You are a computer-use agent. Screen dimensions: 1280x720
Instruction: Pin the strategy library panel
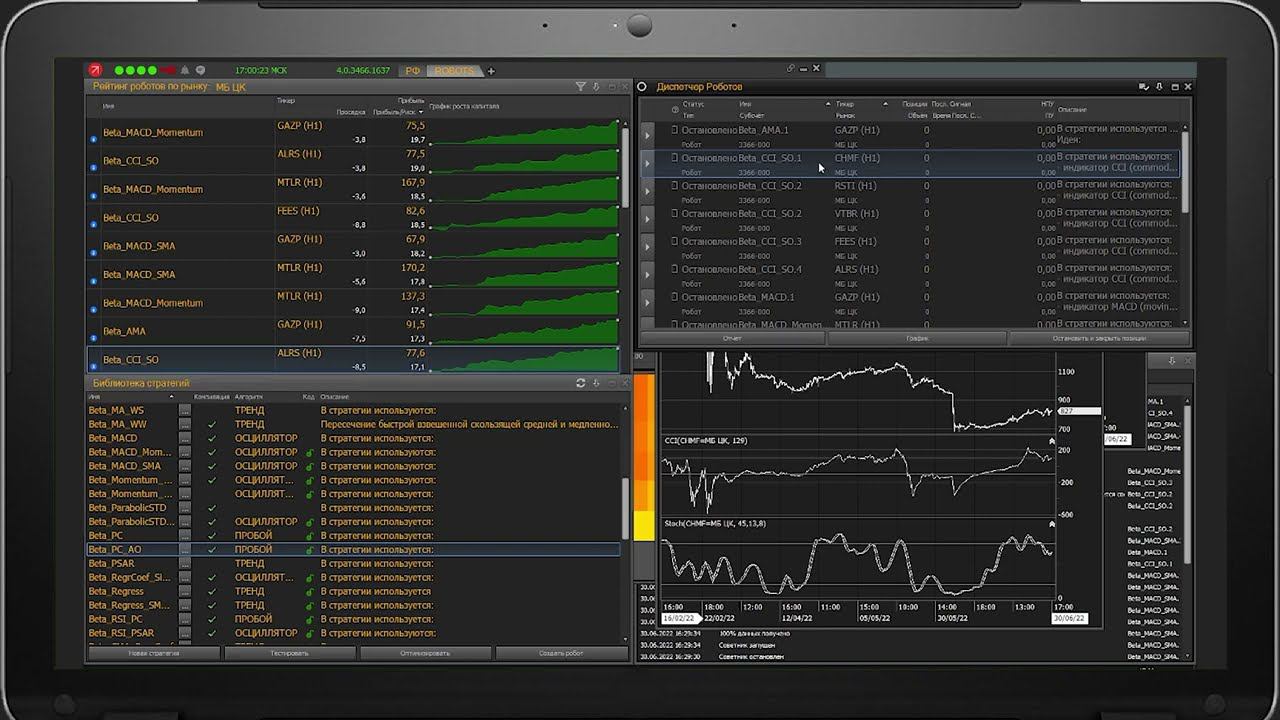click(x=596, y=383)
